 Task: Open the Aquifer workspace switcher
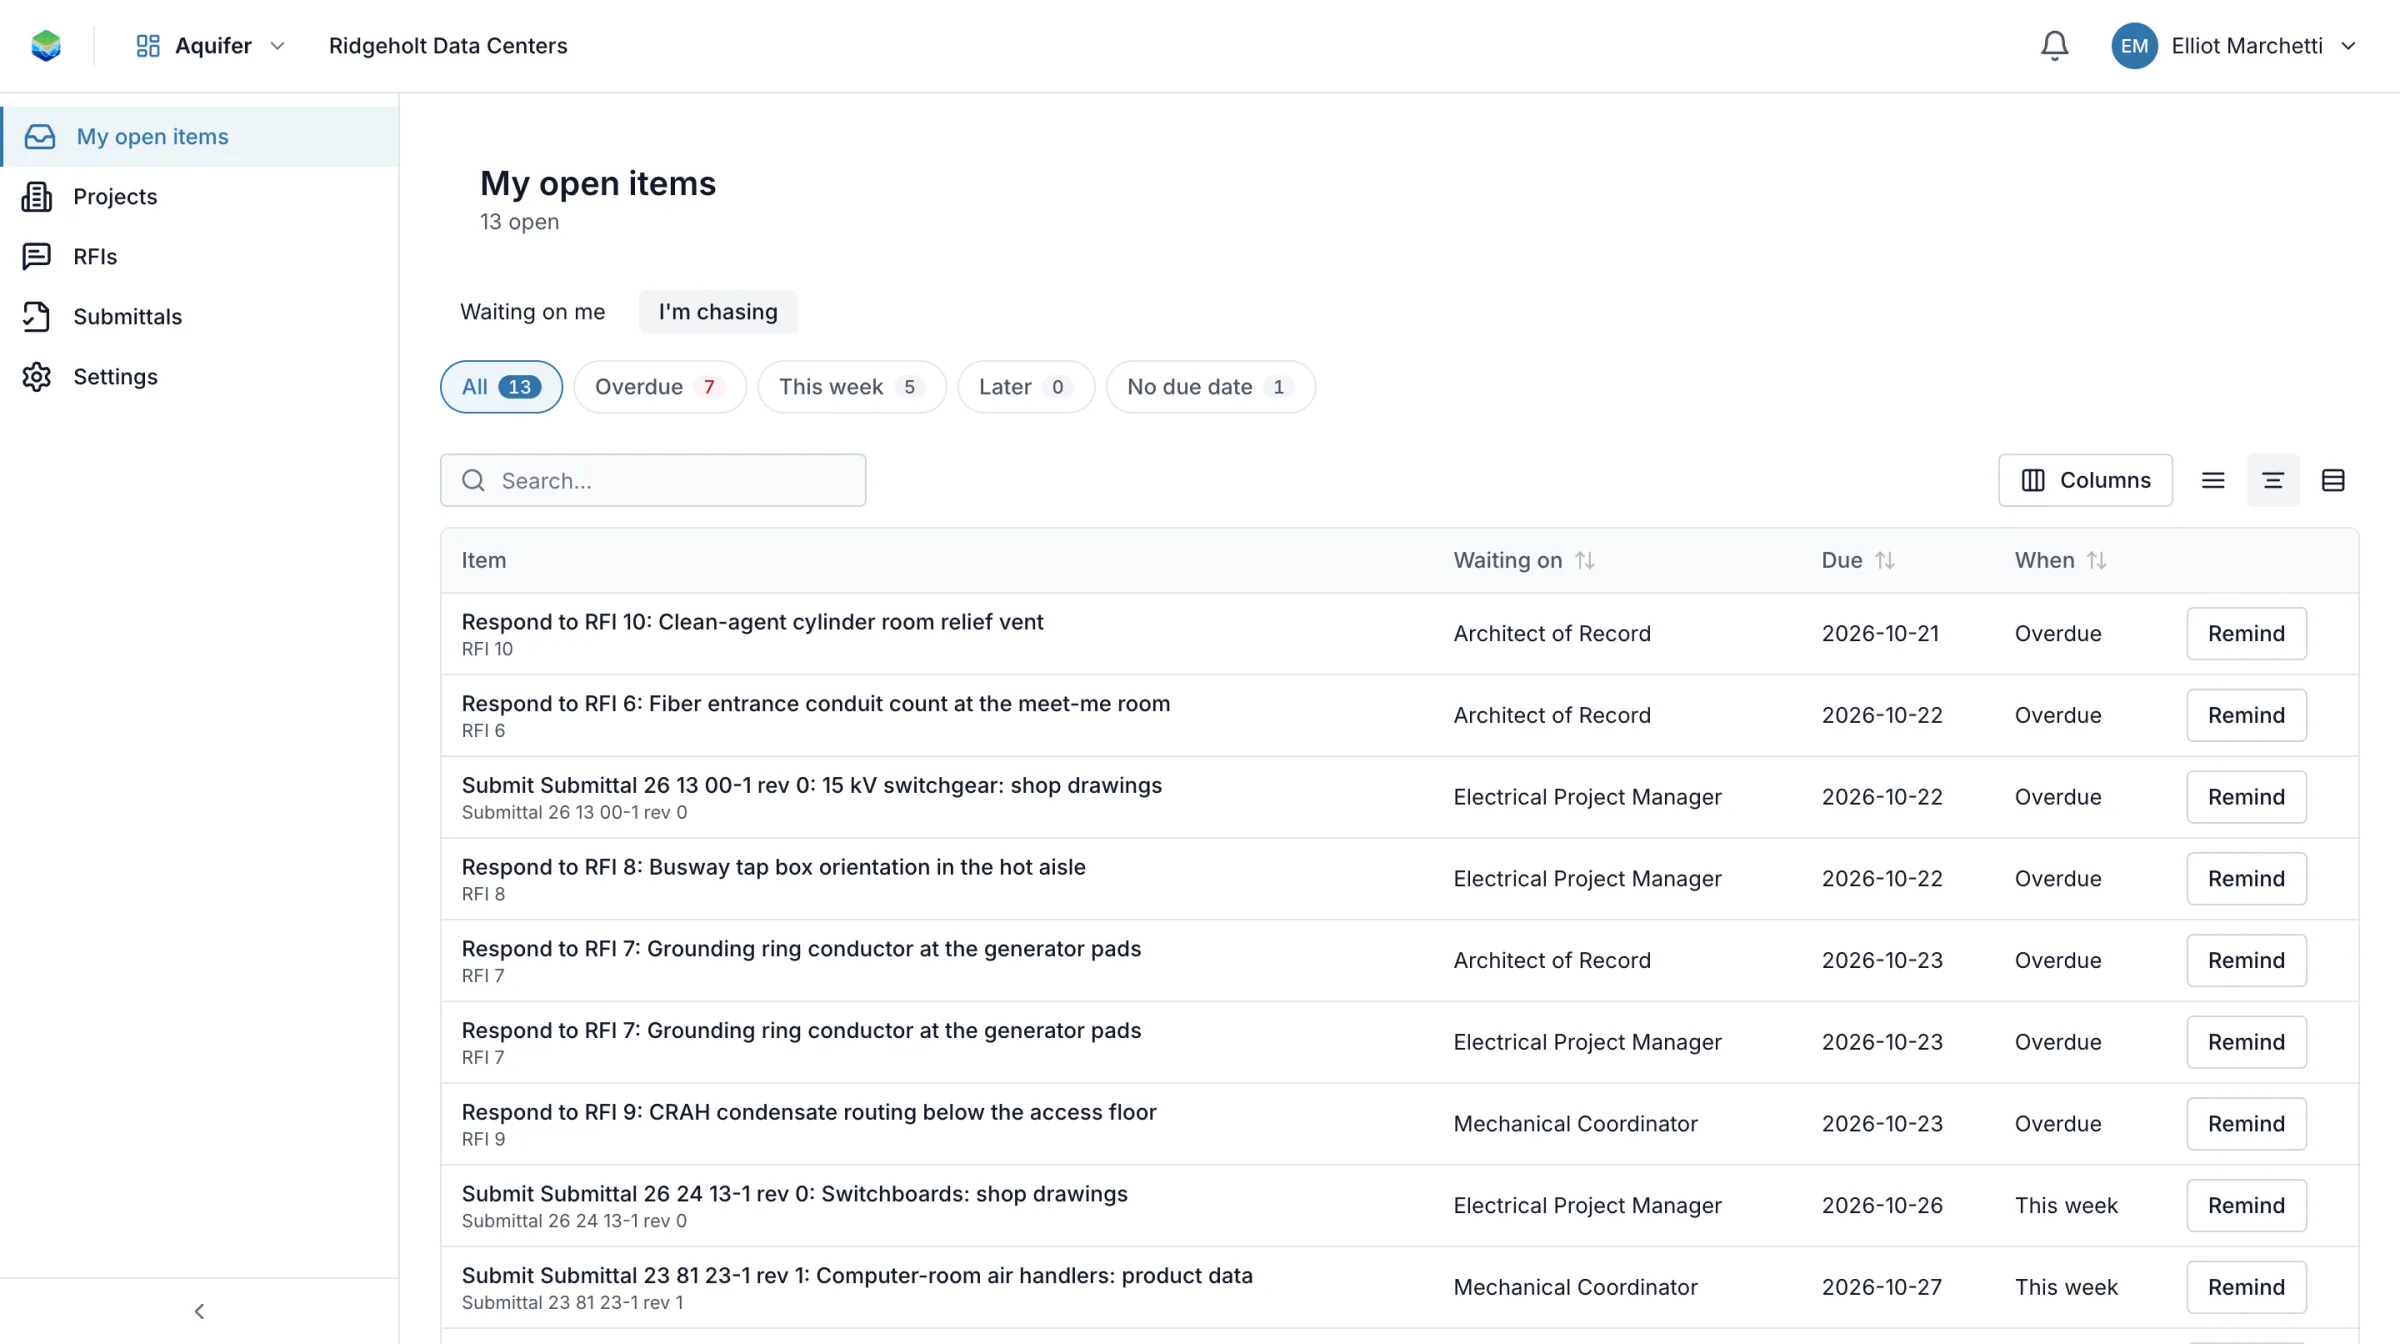tap(211, 46)
